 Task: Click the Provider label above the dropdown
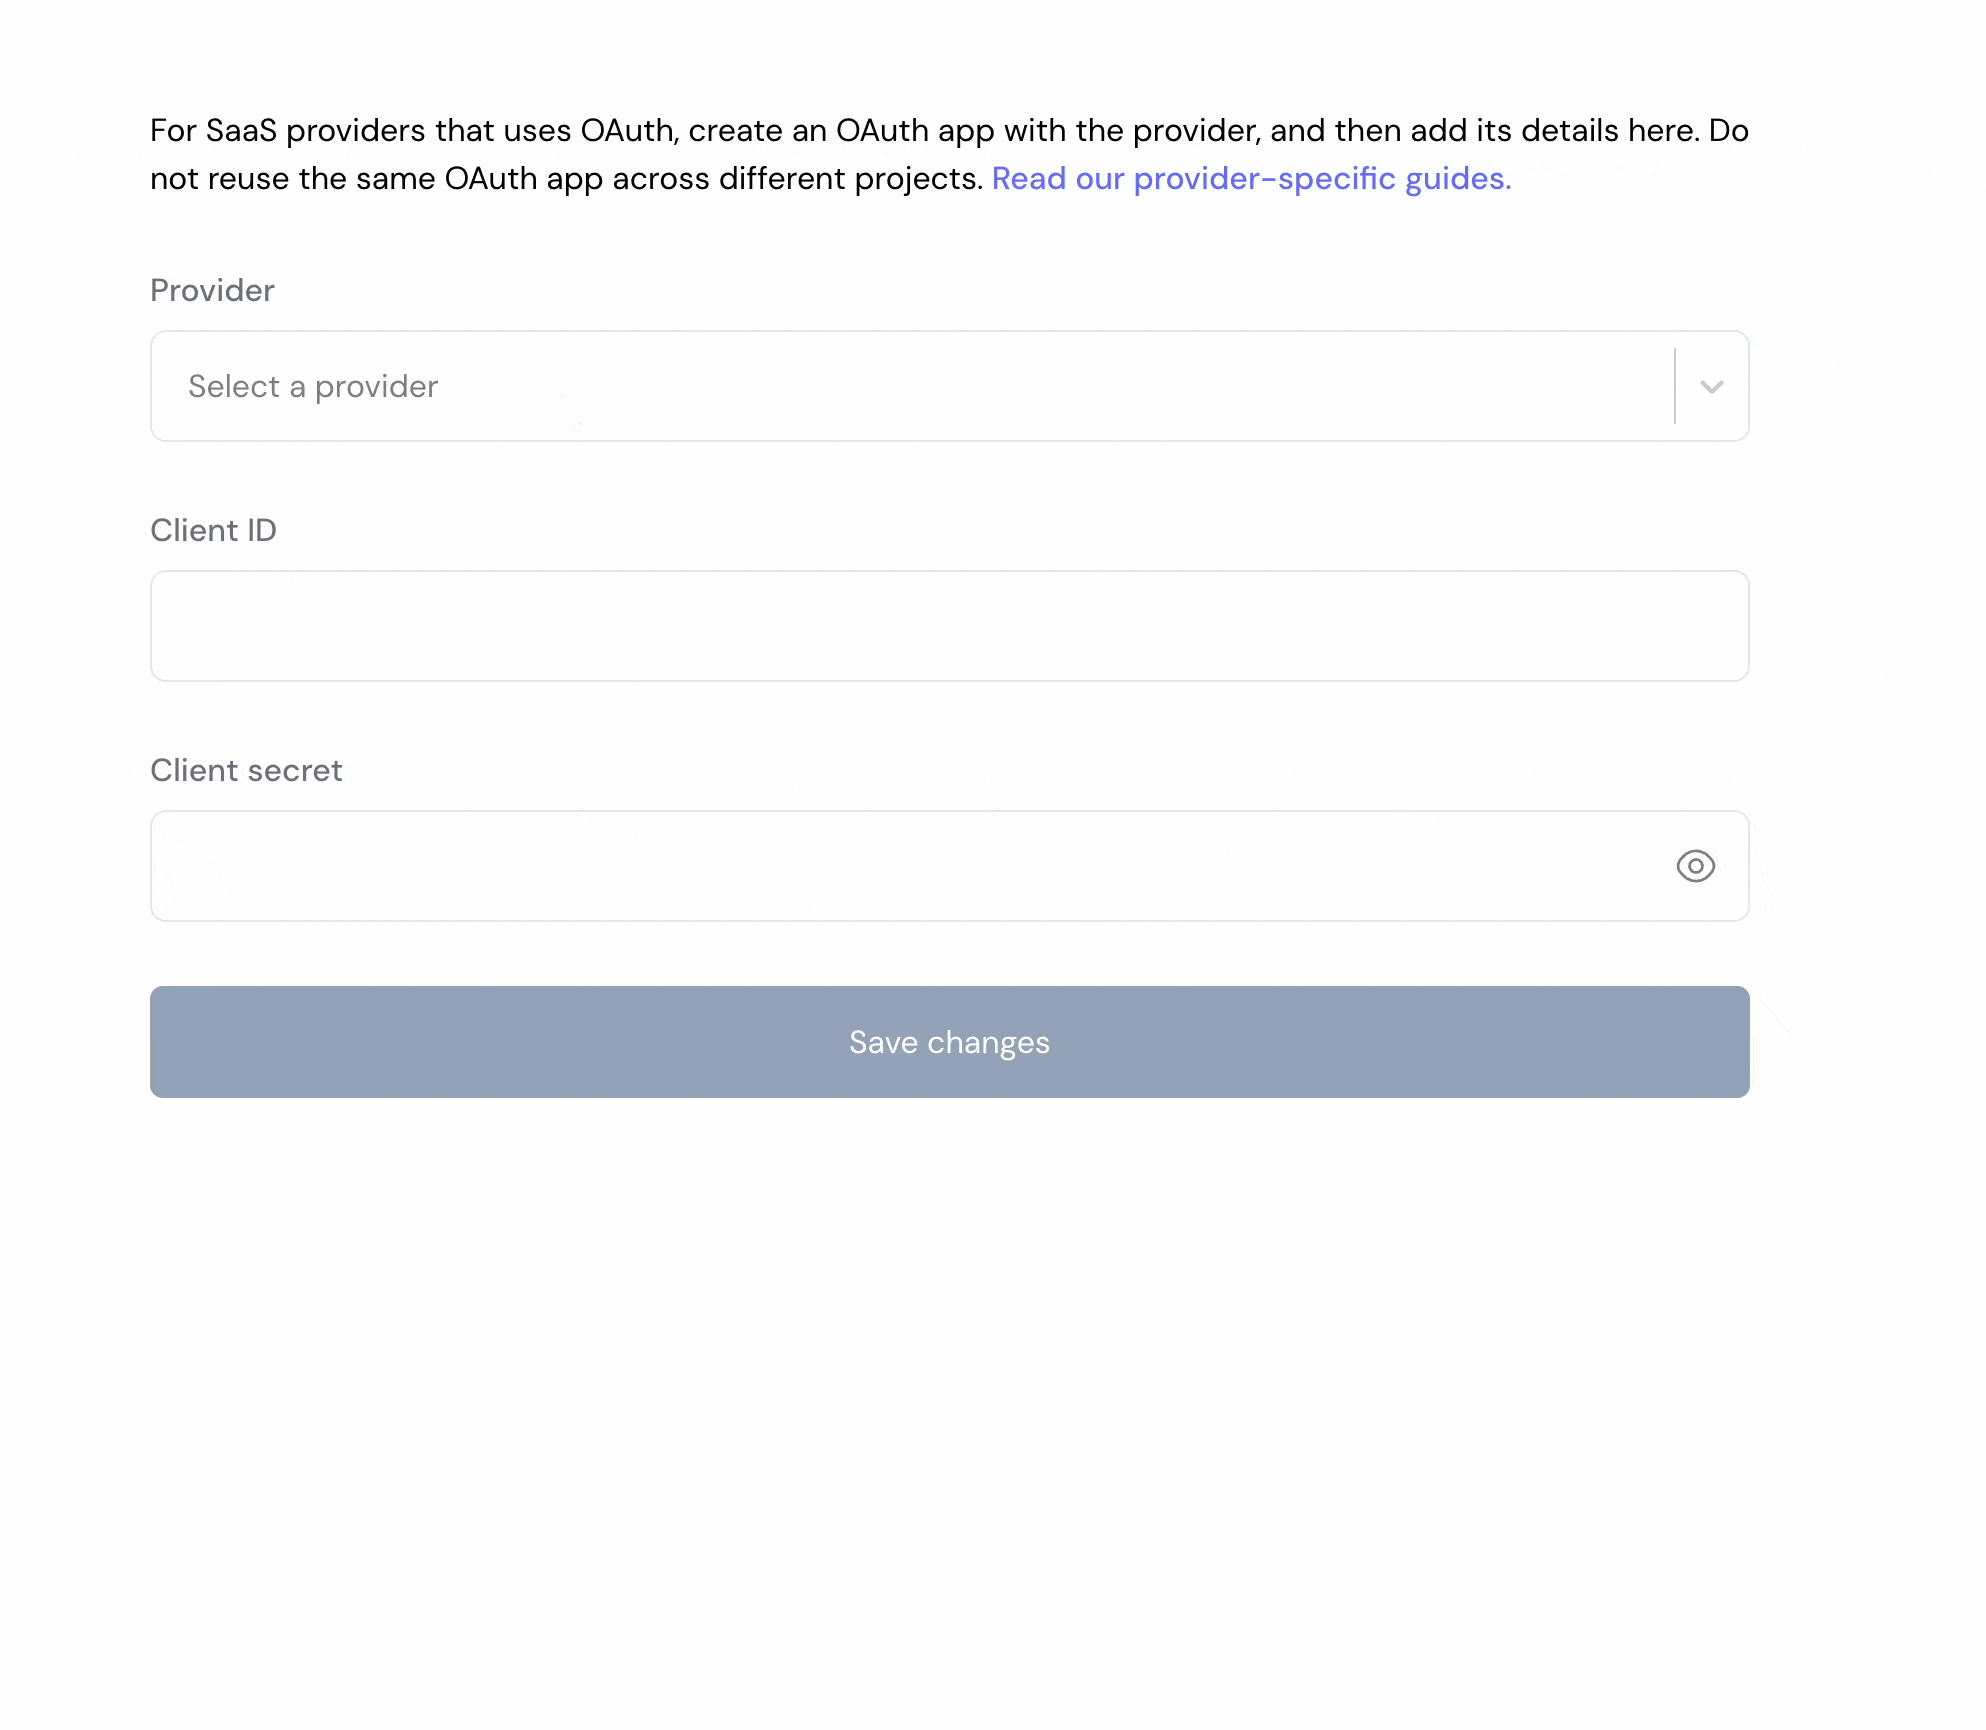click(x=211, y=290)
